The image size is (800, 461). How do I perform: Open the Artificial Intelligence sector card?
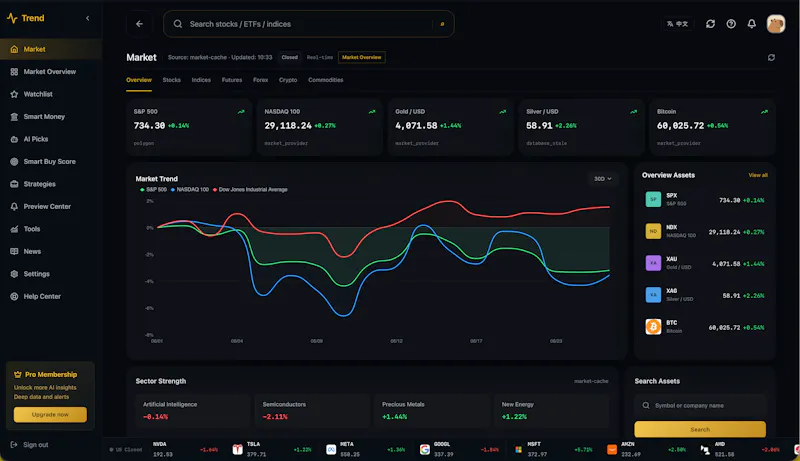coord(193,411)
